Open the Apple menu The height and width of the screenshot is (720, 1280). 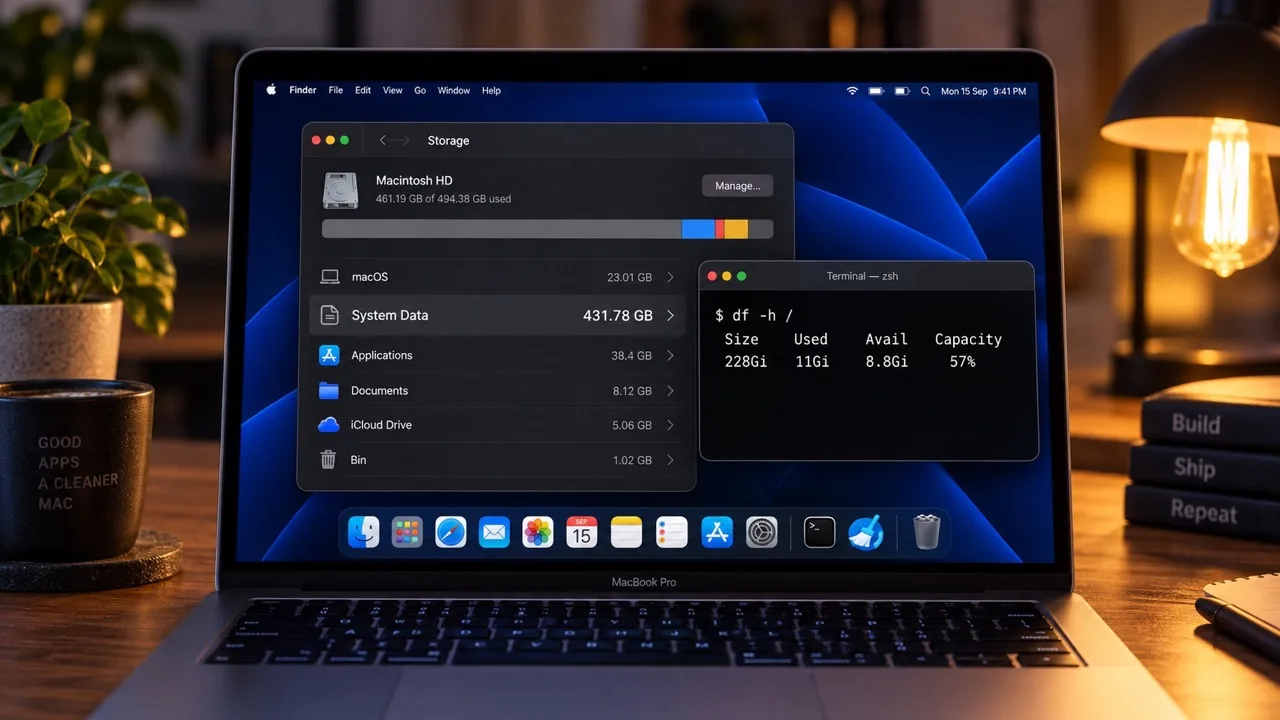point(271,90)
